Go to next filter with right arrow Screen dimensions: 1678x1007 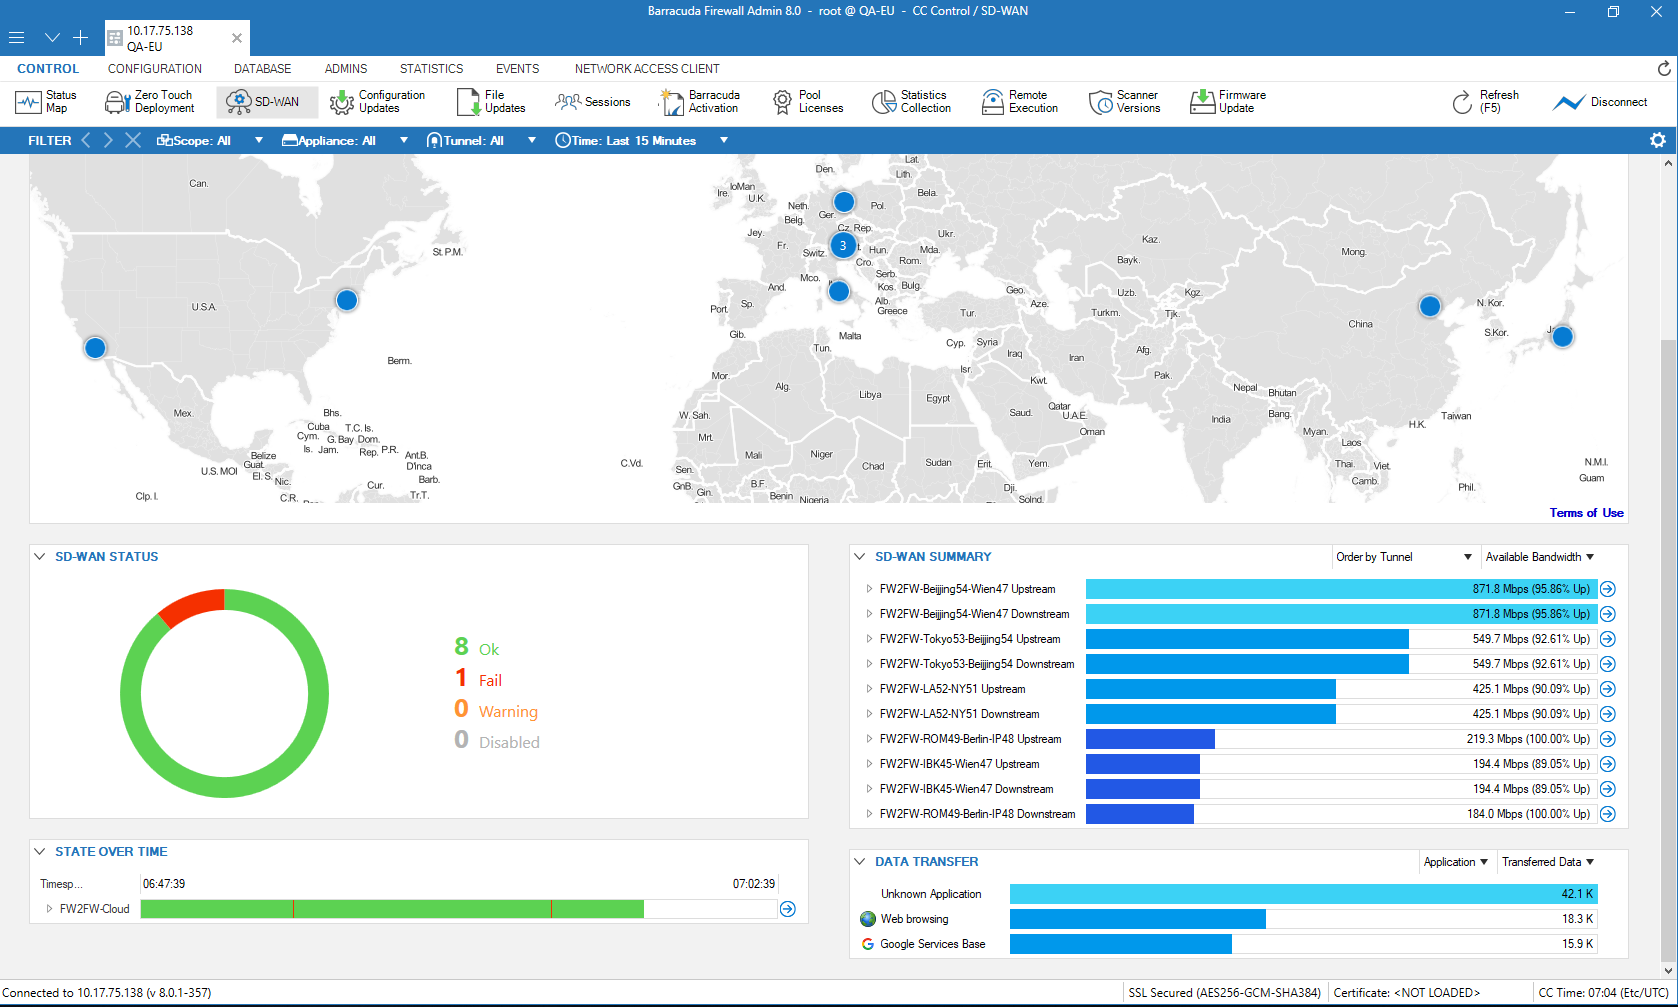[x=108, y=140]
